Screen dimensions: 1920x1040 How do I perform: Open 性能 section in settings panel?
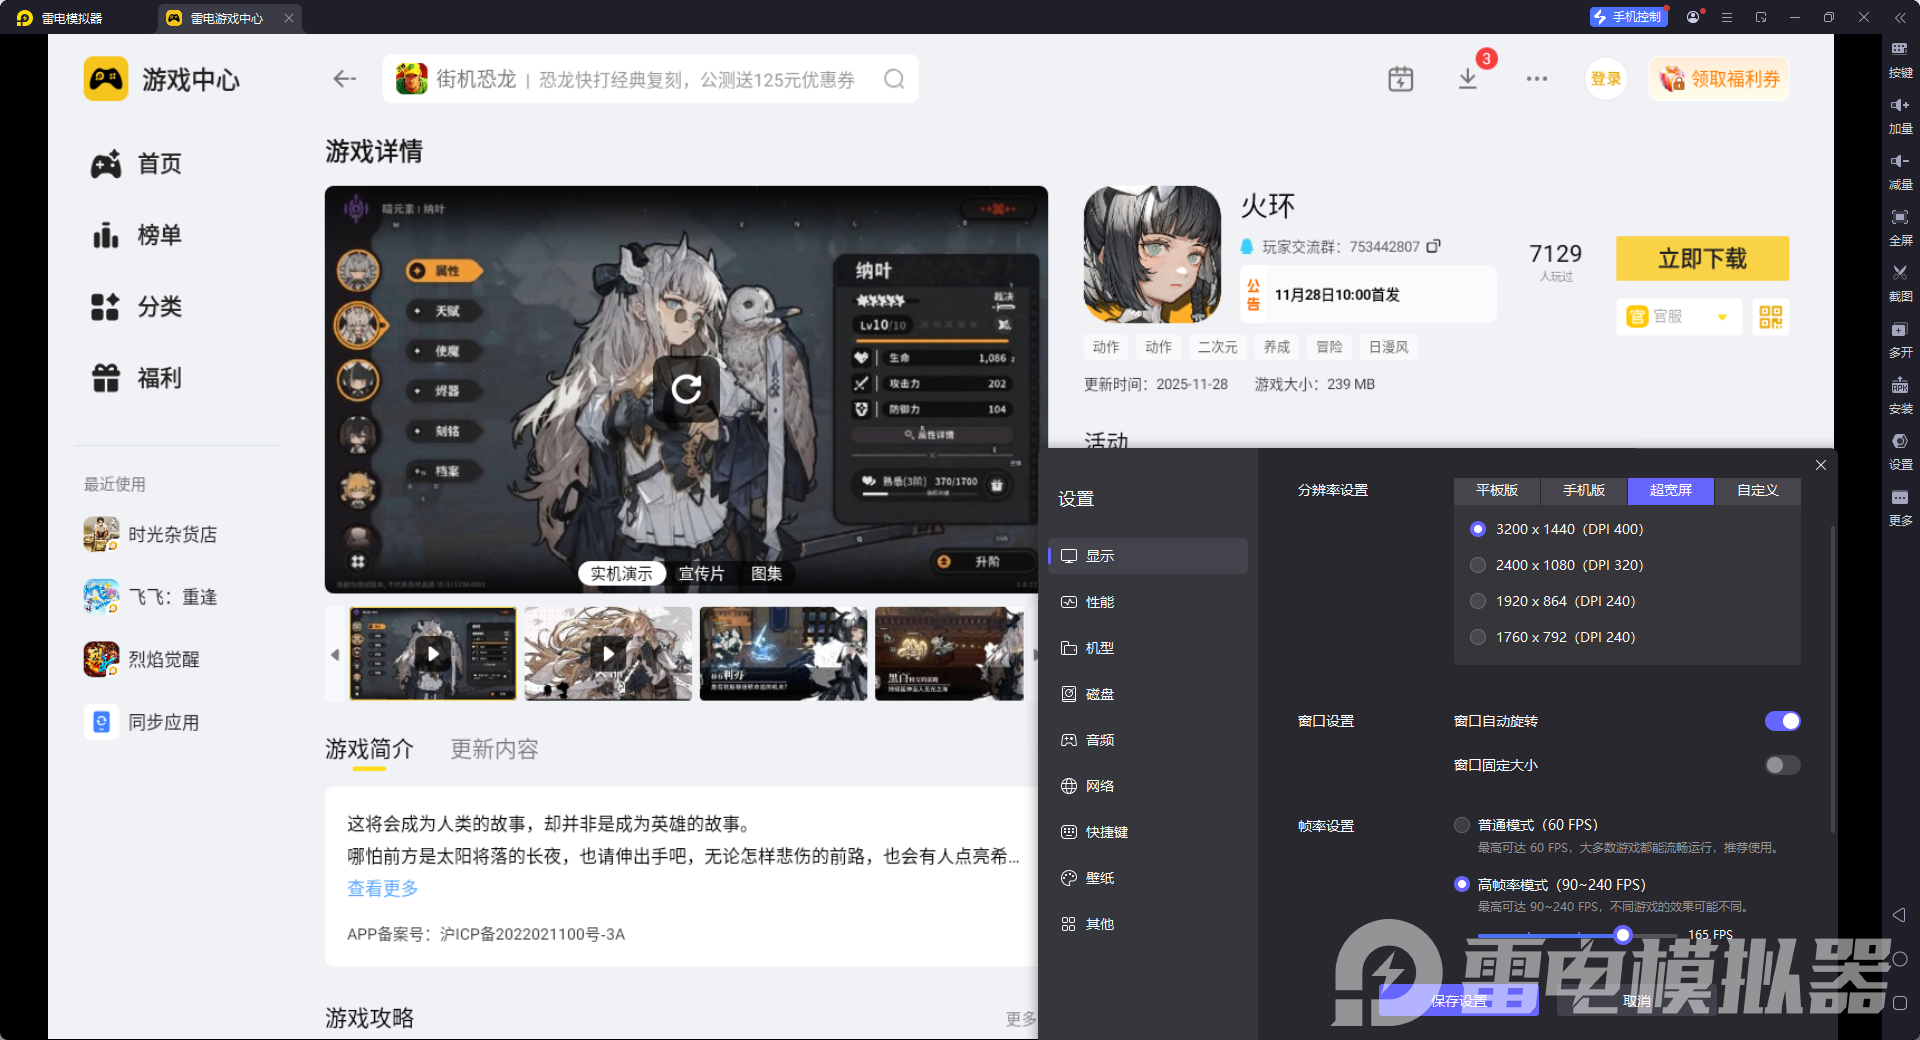click(1100, 602)
